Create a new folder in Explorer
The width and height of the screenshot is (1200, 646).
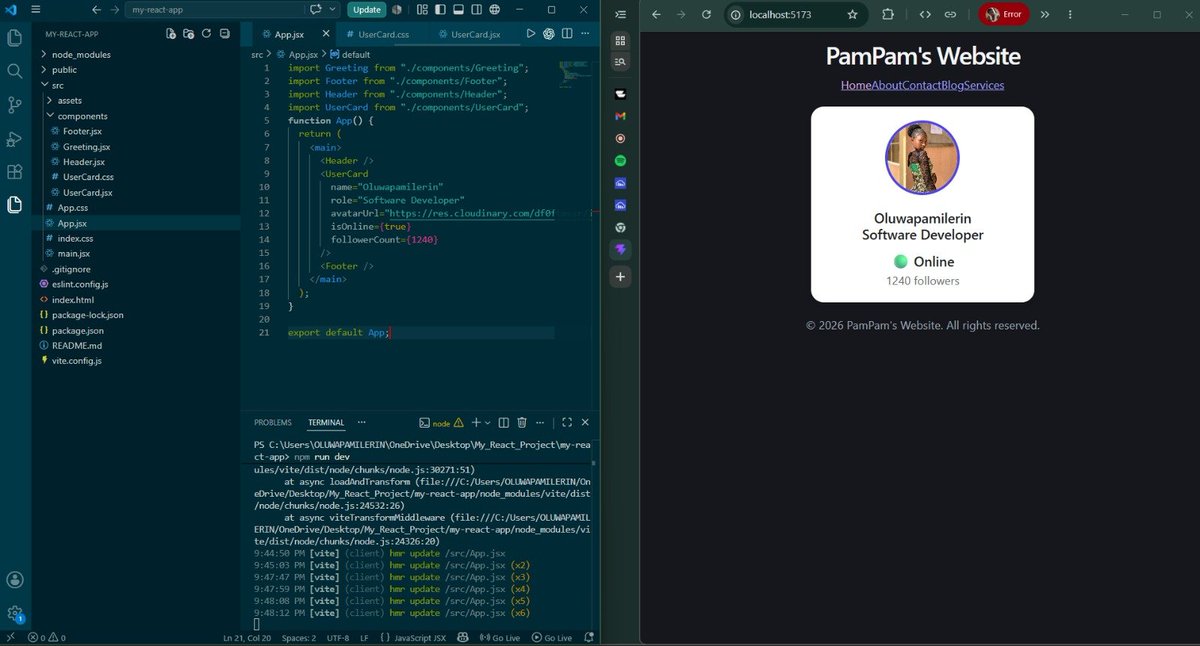[189, 33]
